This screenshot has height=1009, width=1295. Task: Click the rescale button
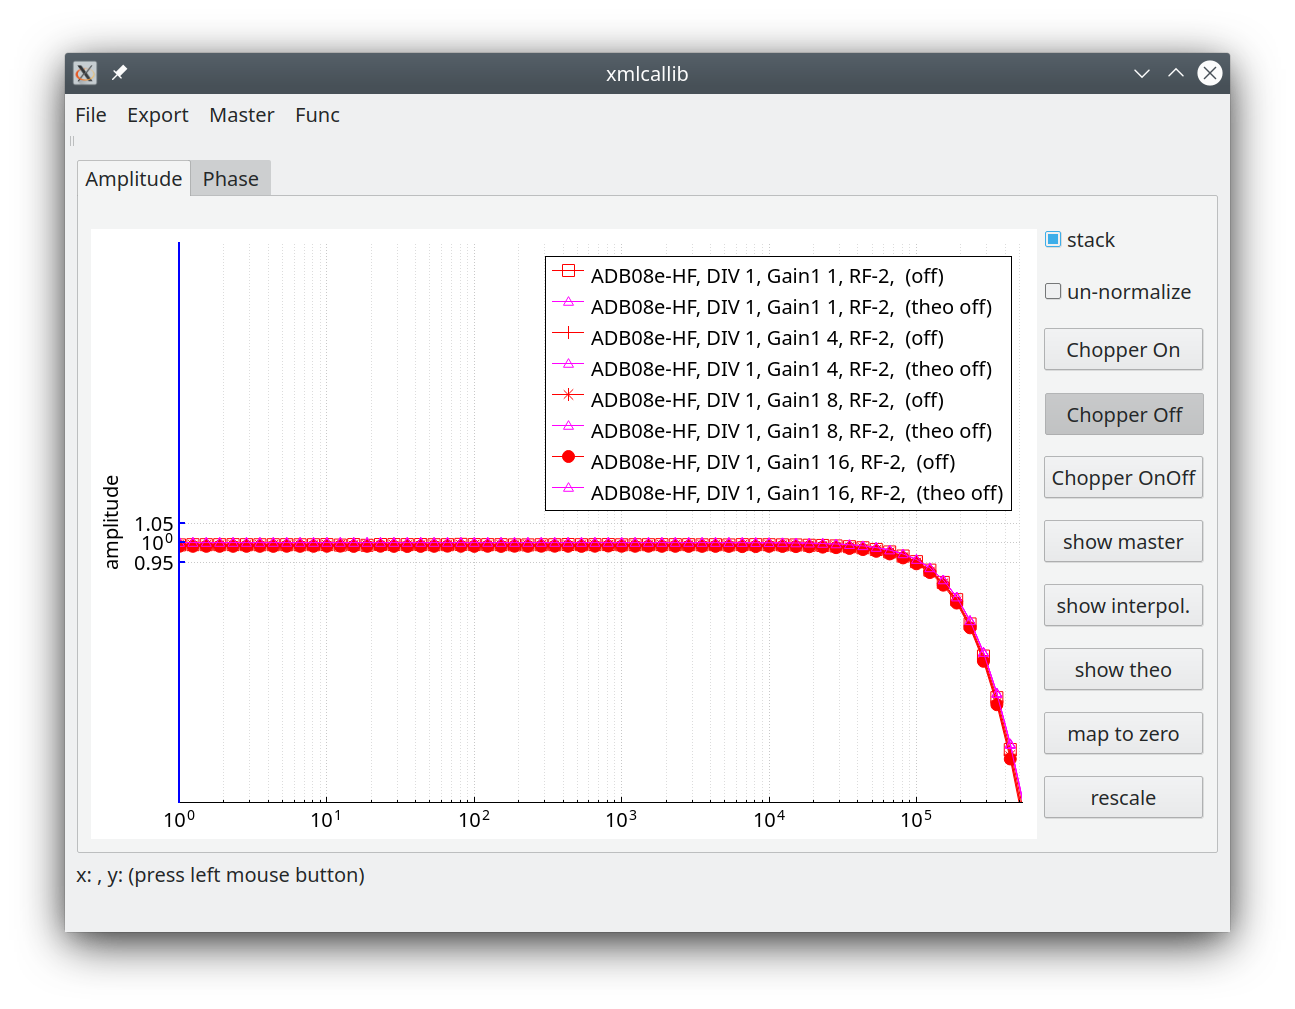coord(1123,798)
